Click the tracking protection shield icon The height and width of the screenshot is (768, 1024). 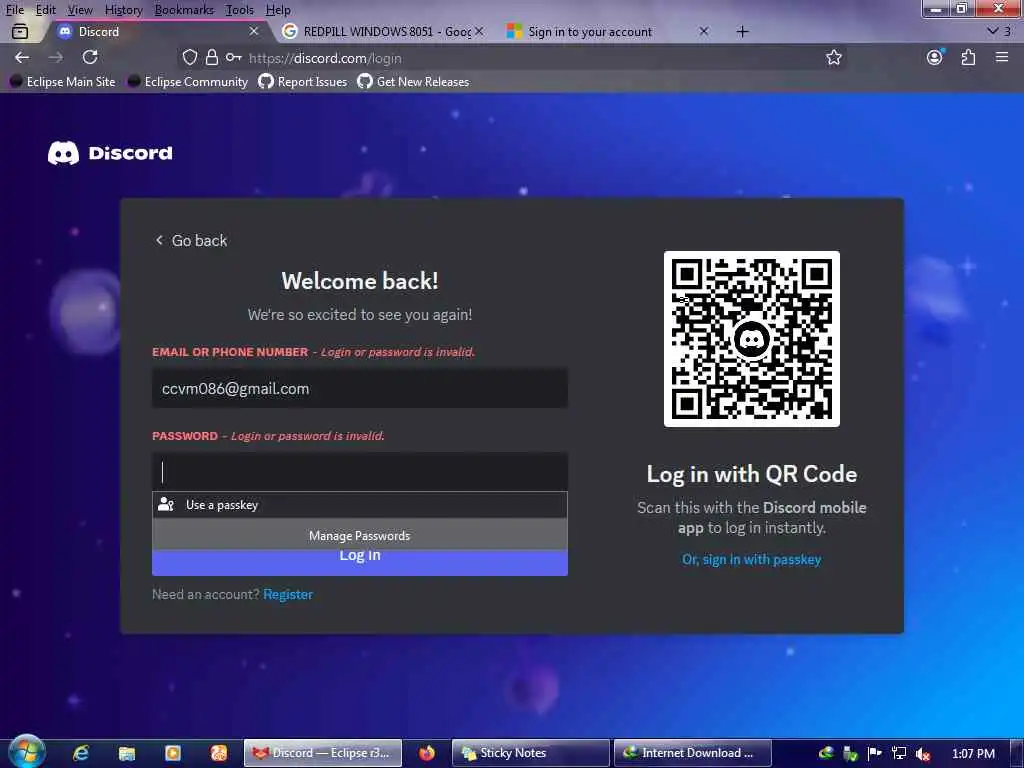pos(190,57)
